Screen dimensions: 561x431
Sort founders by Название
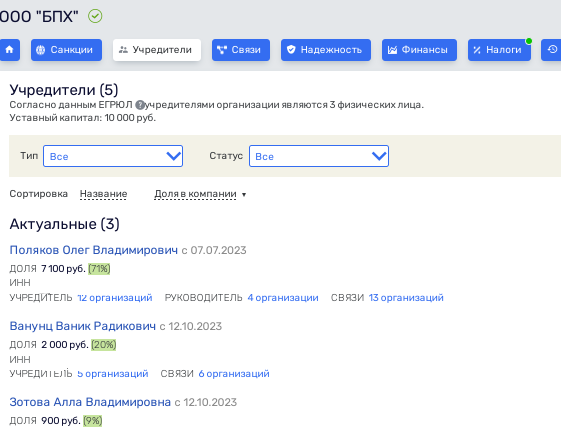pyautogui.click(x=103, y=194)
